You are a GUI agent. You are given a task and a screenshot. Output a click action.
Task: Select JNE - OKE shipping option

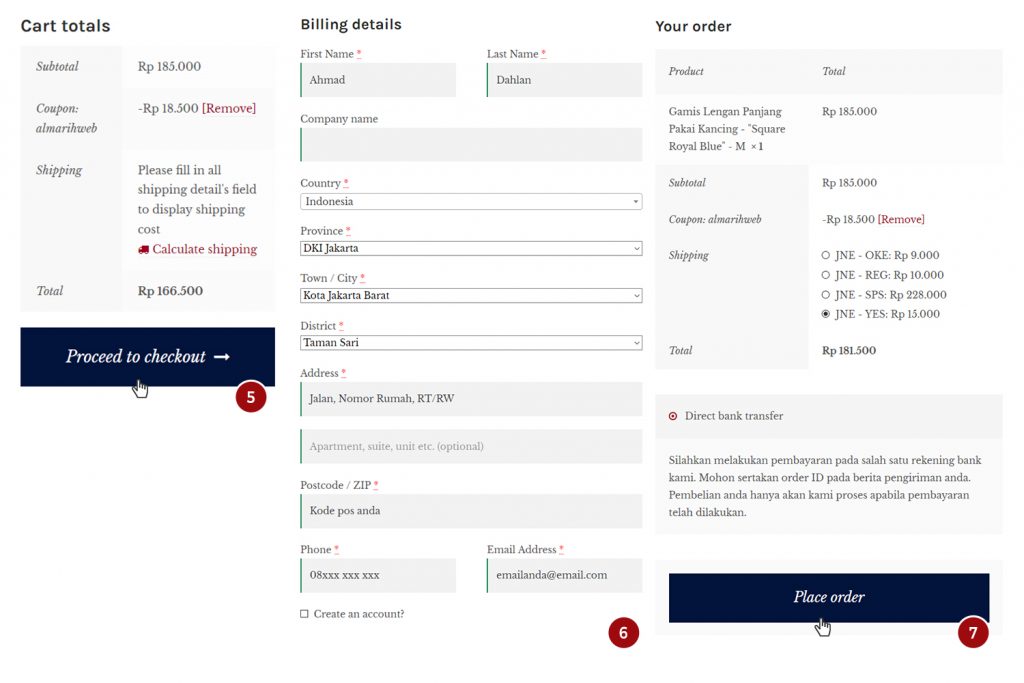pos(826,255)
